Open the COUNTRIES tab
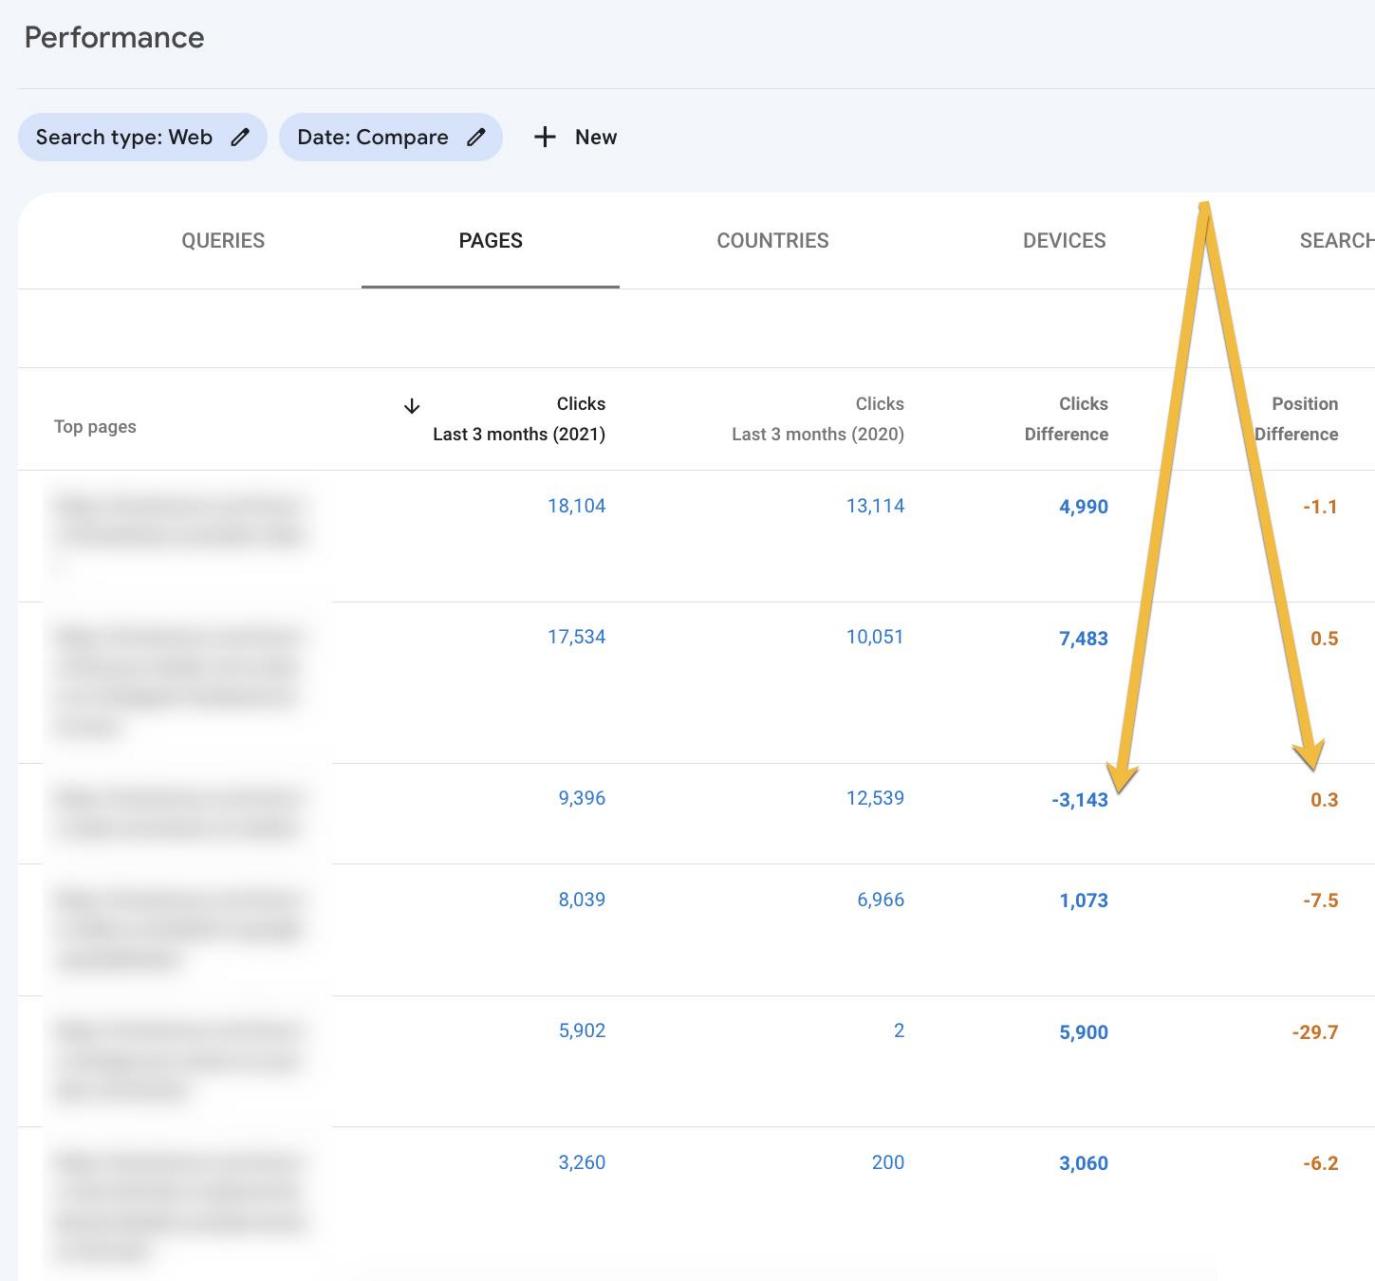1375x1281 pixels. [772, 240]
